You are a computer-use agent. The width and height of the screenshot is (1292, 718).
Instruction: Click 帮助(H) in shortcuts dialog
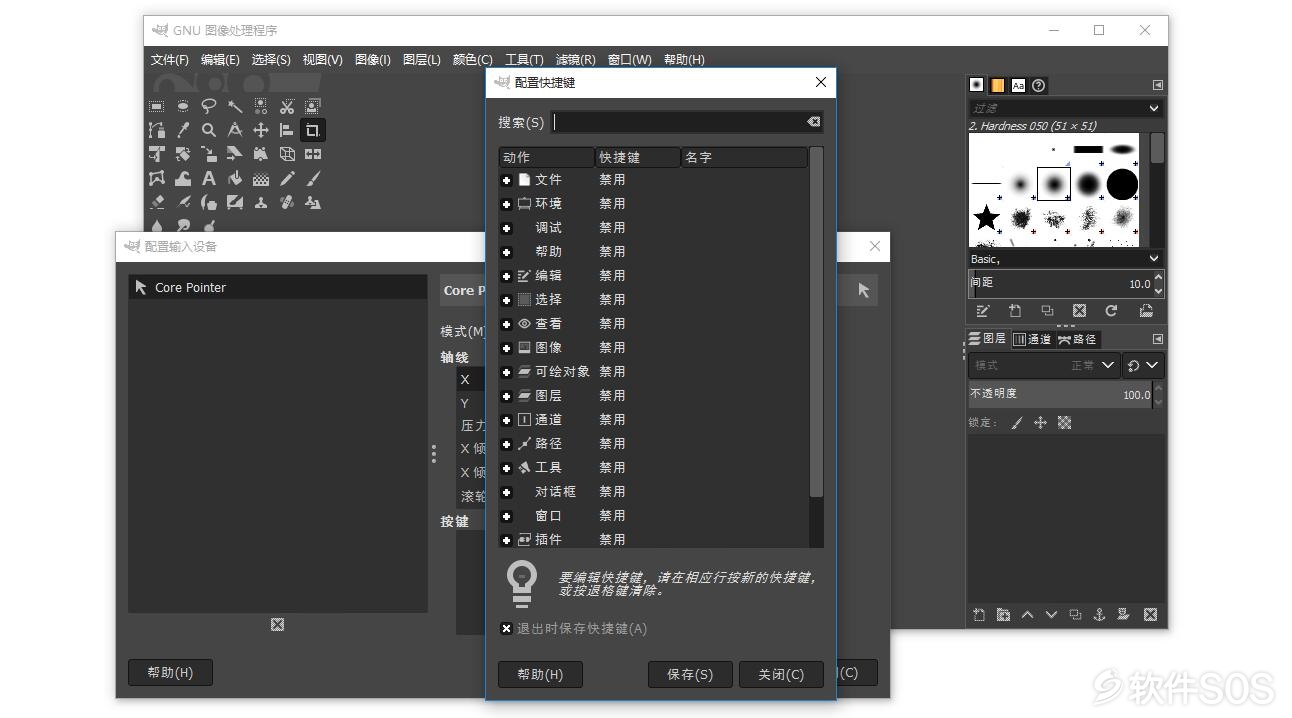click(x=540, y=674)
